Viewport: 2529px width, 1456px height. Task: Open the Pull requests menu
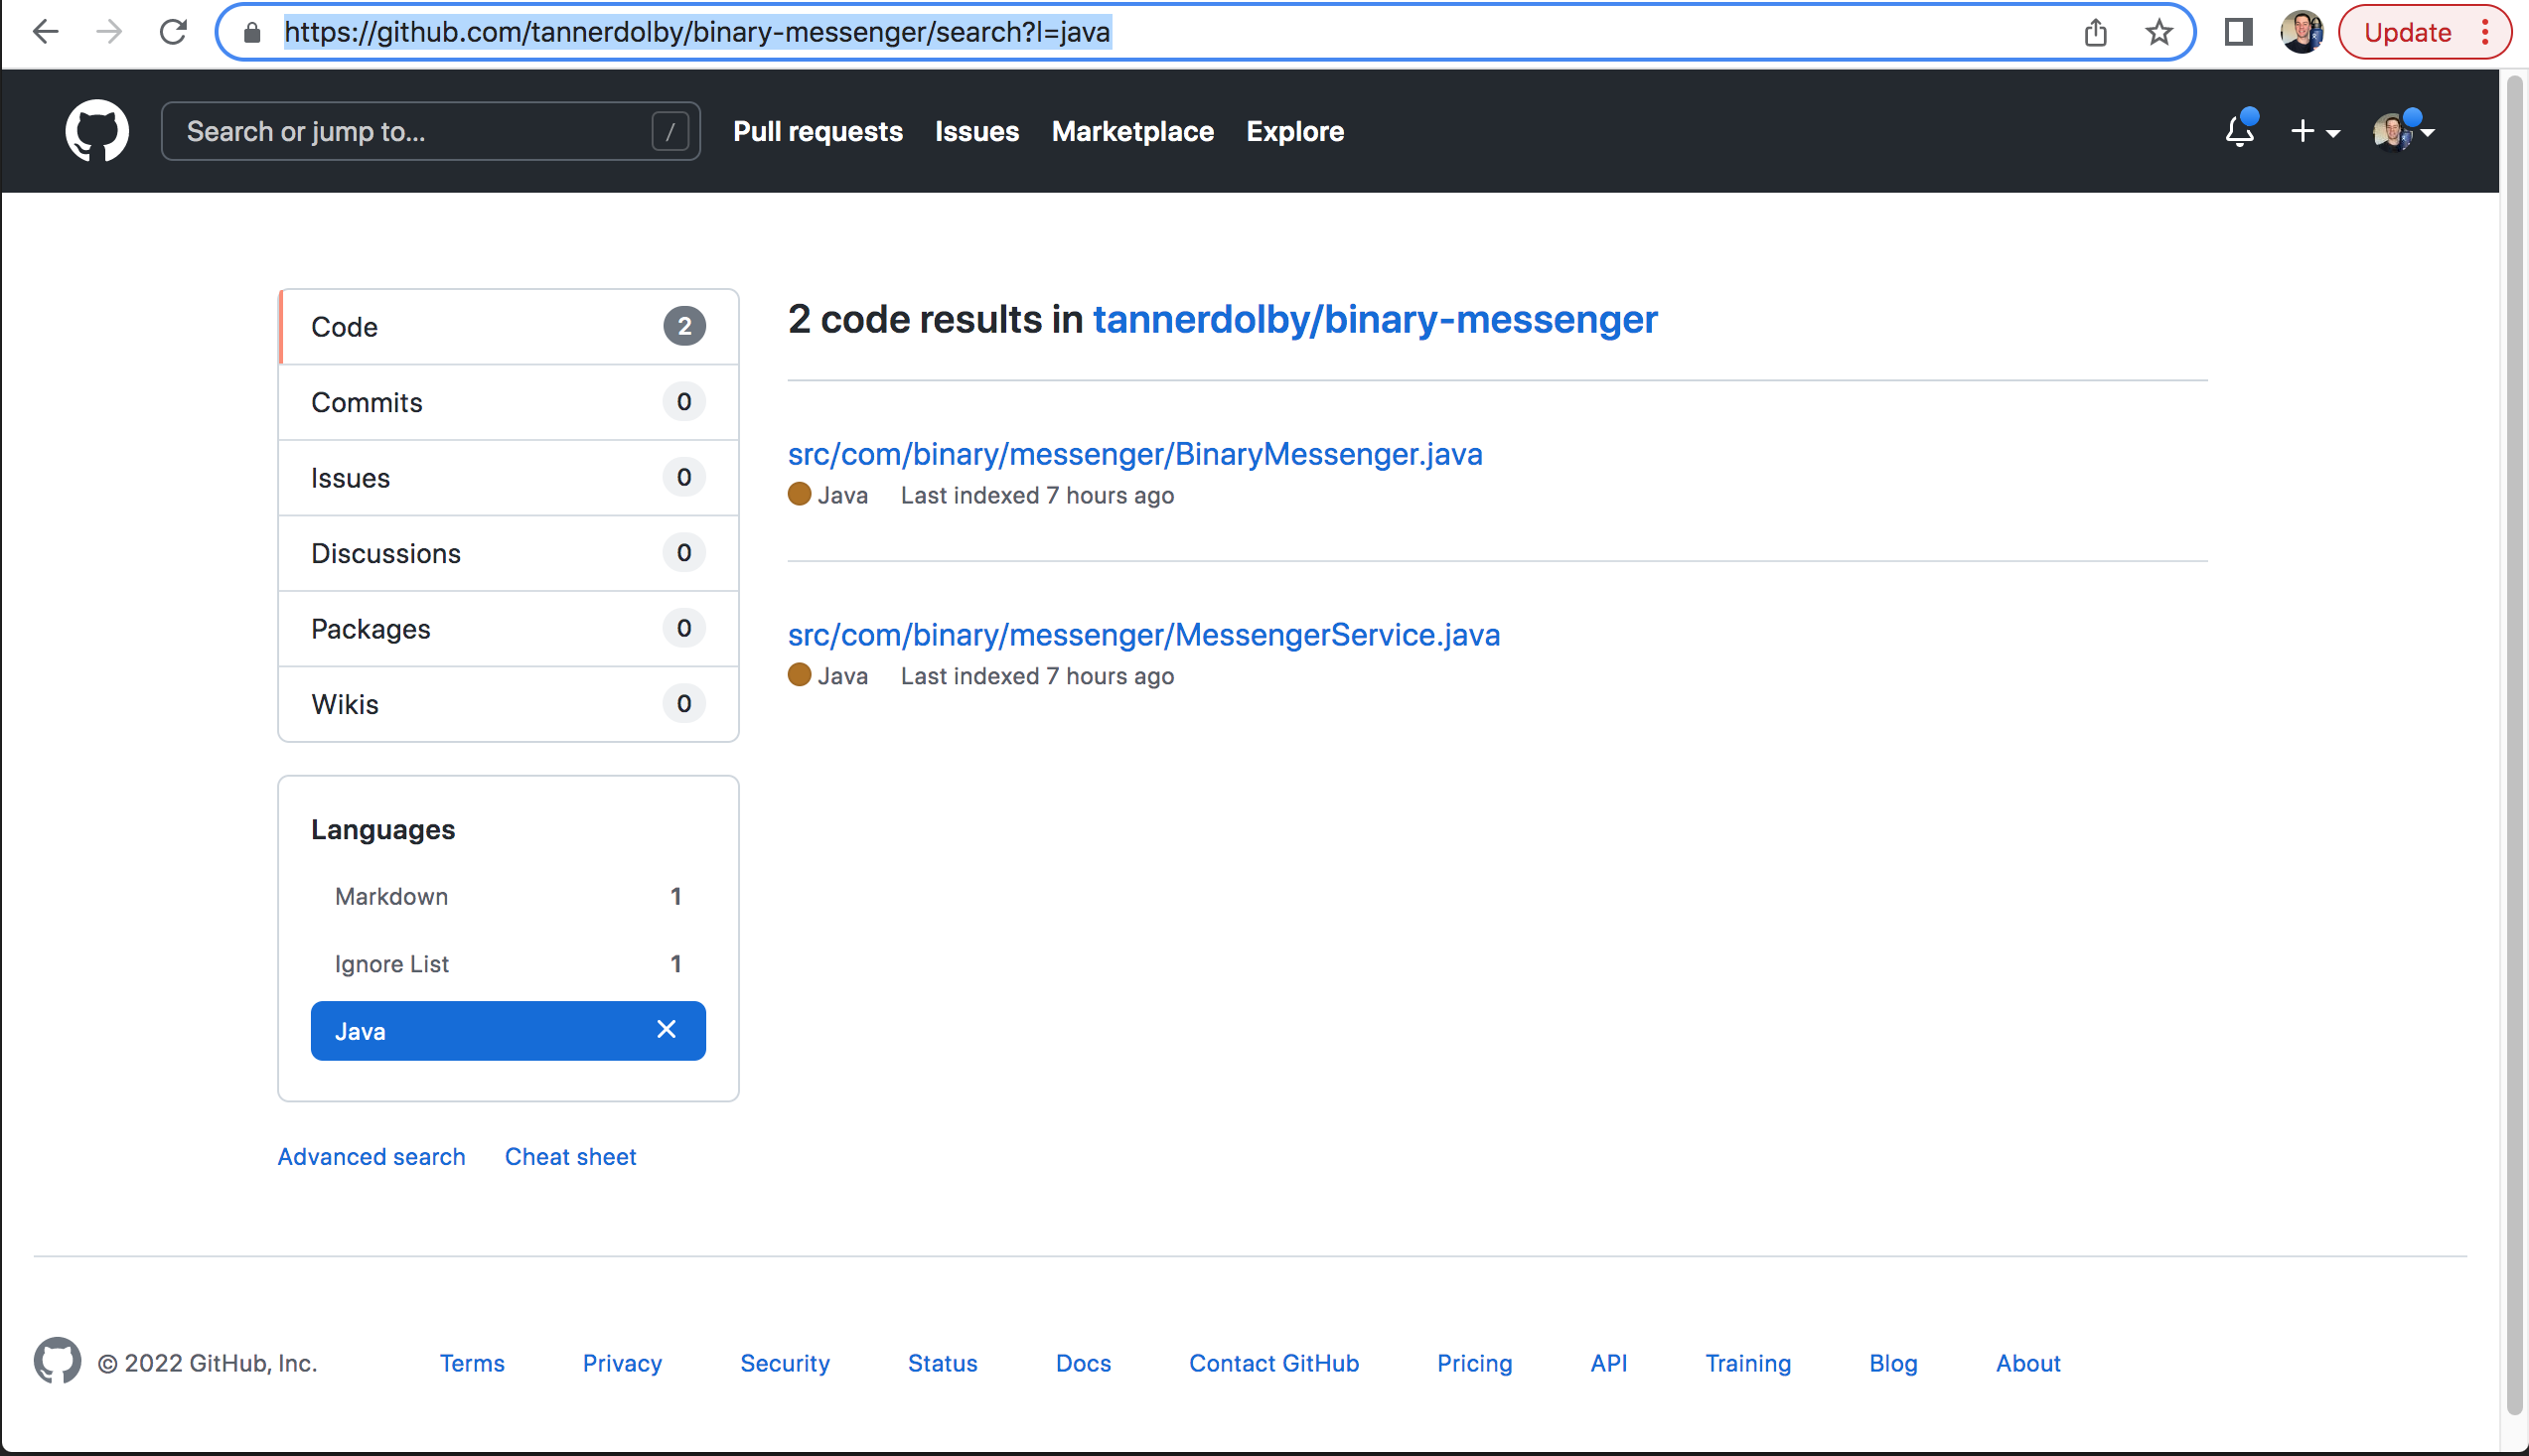[x=818, y=131]
